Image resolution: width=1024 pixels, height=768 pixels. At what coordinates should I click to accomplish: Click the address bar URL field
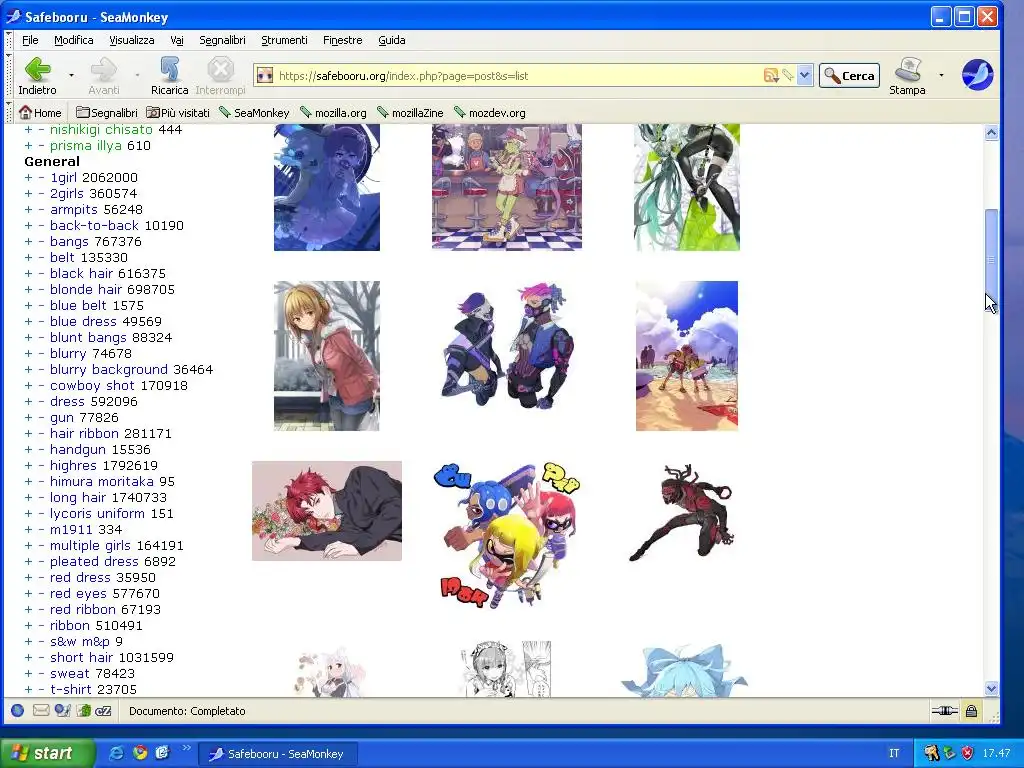coord(516,76)
